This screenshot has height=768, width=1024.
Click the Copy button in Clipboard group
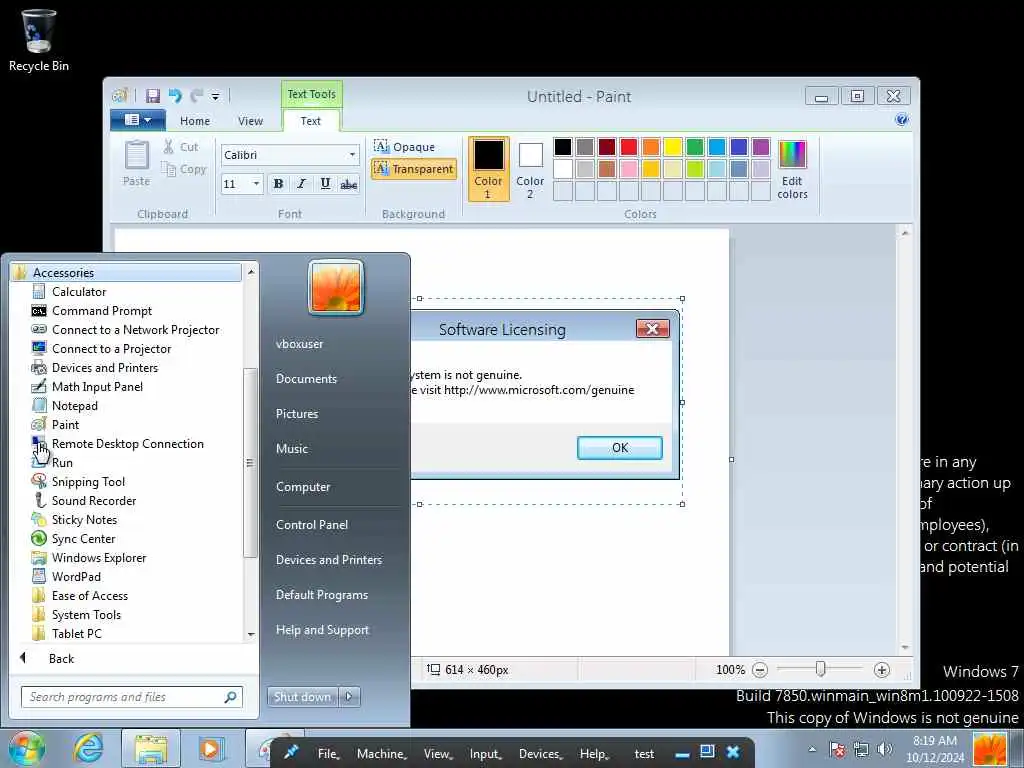(x=184, y=169)
